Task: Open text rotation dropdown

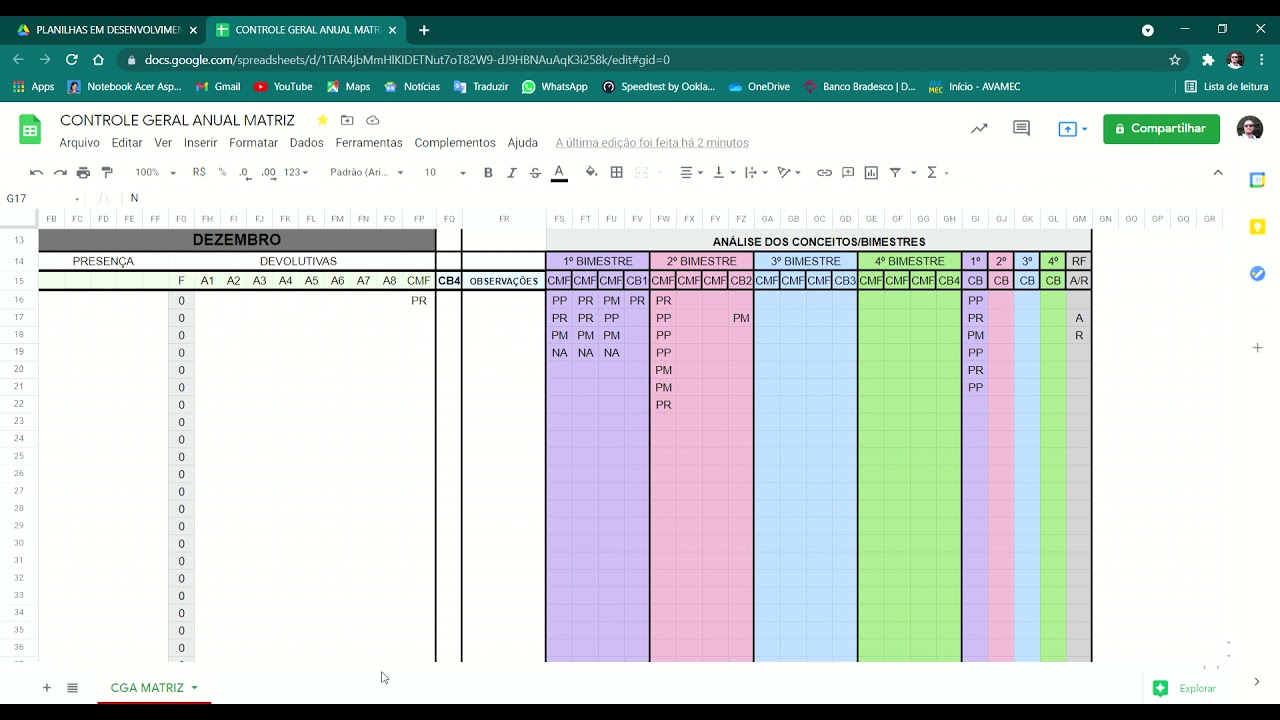Action: (789, 173)
